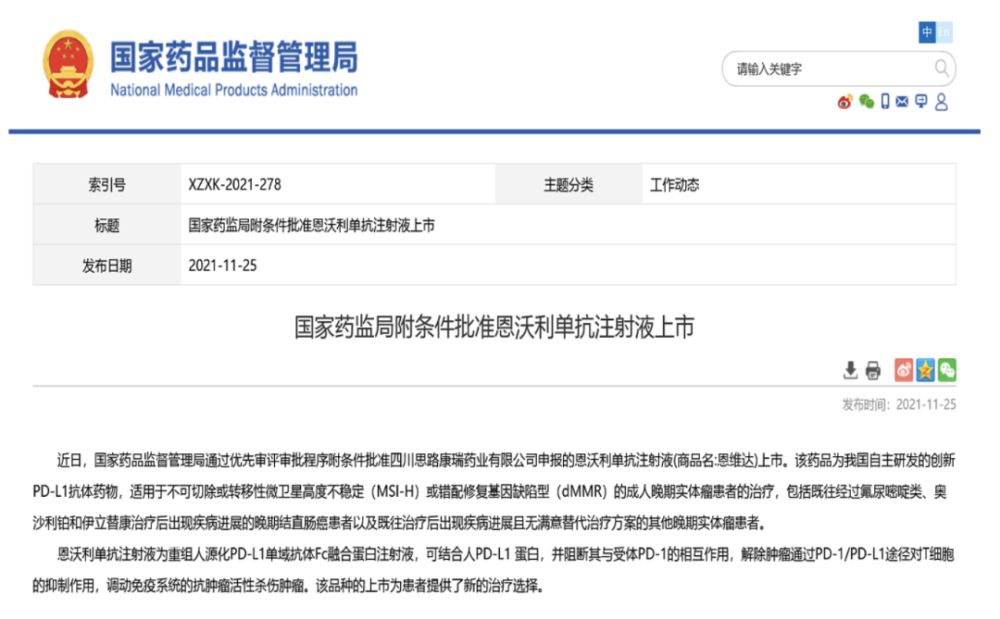Viewport: 1000px width, 619px height.
Task: Click the paragraph line starting 恩沃利单抗注射液为重组
Action: pyautogui.click(x=506, y=554)
